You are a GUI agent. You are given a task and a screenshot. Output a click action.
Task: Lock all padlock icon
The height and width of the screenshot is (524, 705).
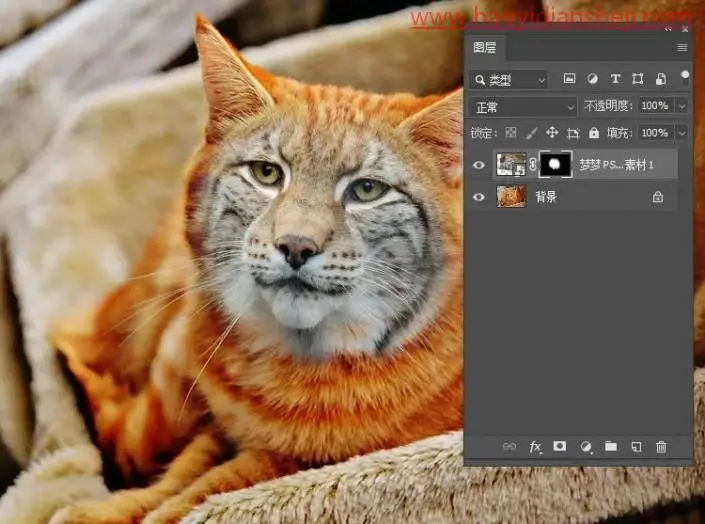click(593, 133)
